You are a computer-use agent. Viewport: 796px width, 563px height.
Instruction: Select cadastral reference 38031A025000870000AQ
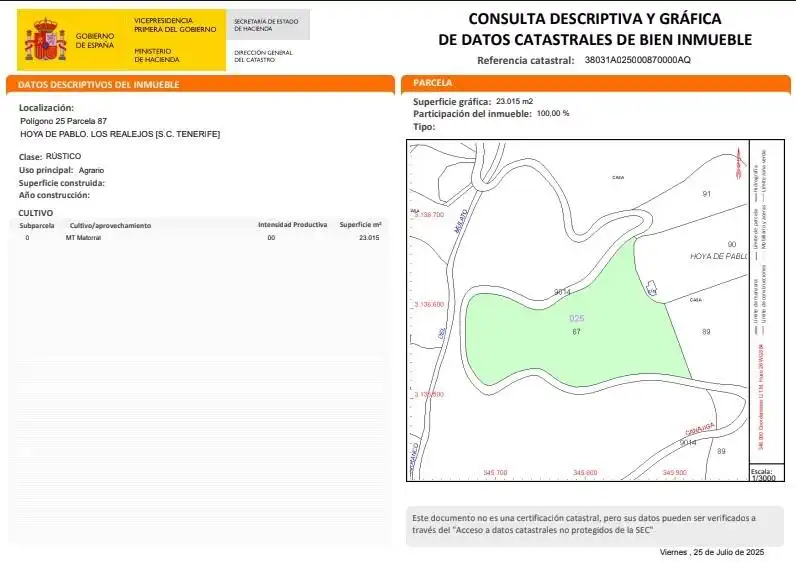[637, 60]
